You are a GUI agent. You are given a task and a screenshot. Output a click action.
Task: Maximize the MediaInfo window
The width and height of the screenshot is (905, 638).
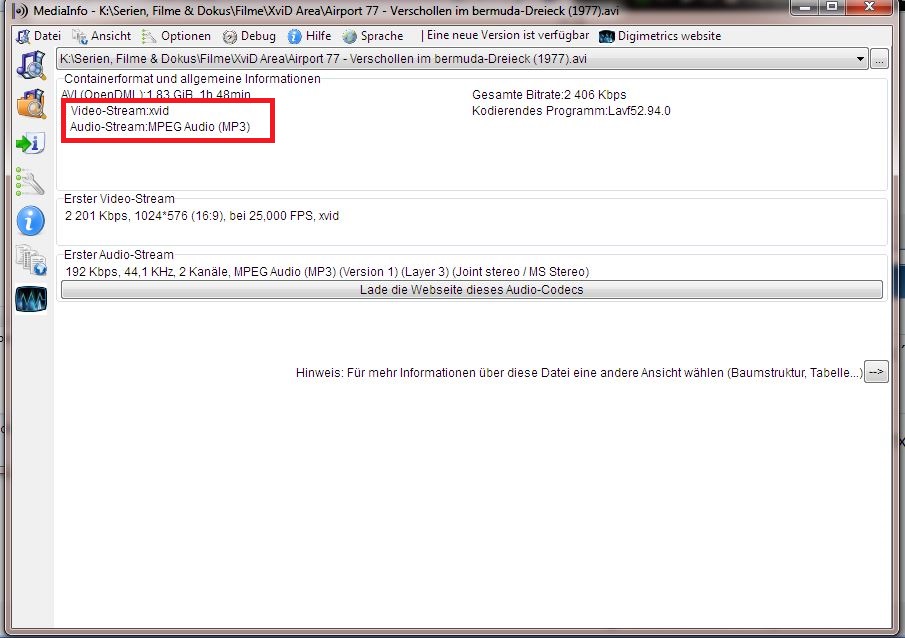832,8
